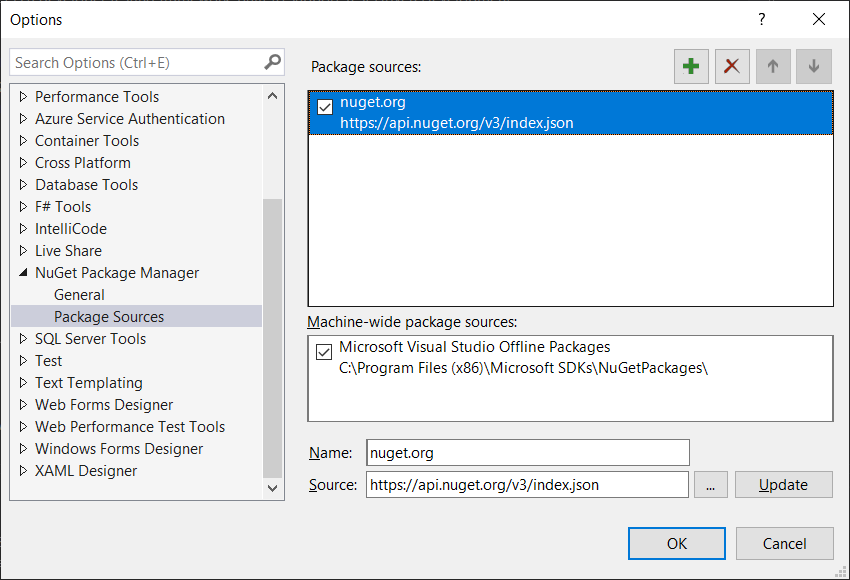
Task: Expand the Web Forms Designer node
Action: (x=23, y=404)
